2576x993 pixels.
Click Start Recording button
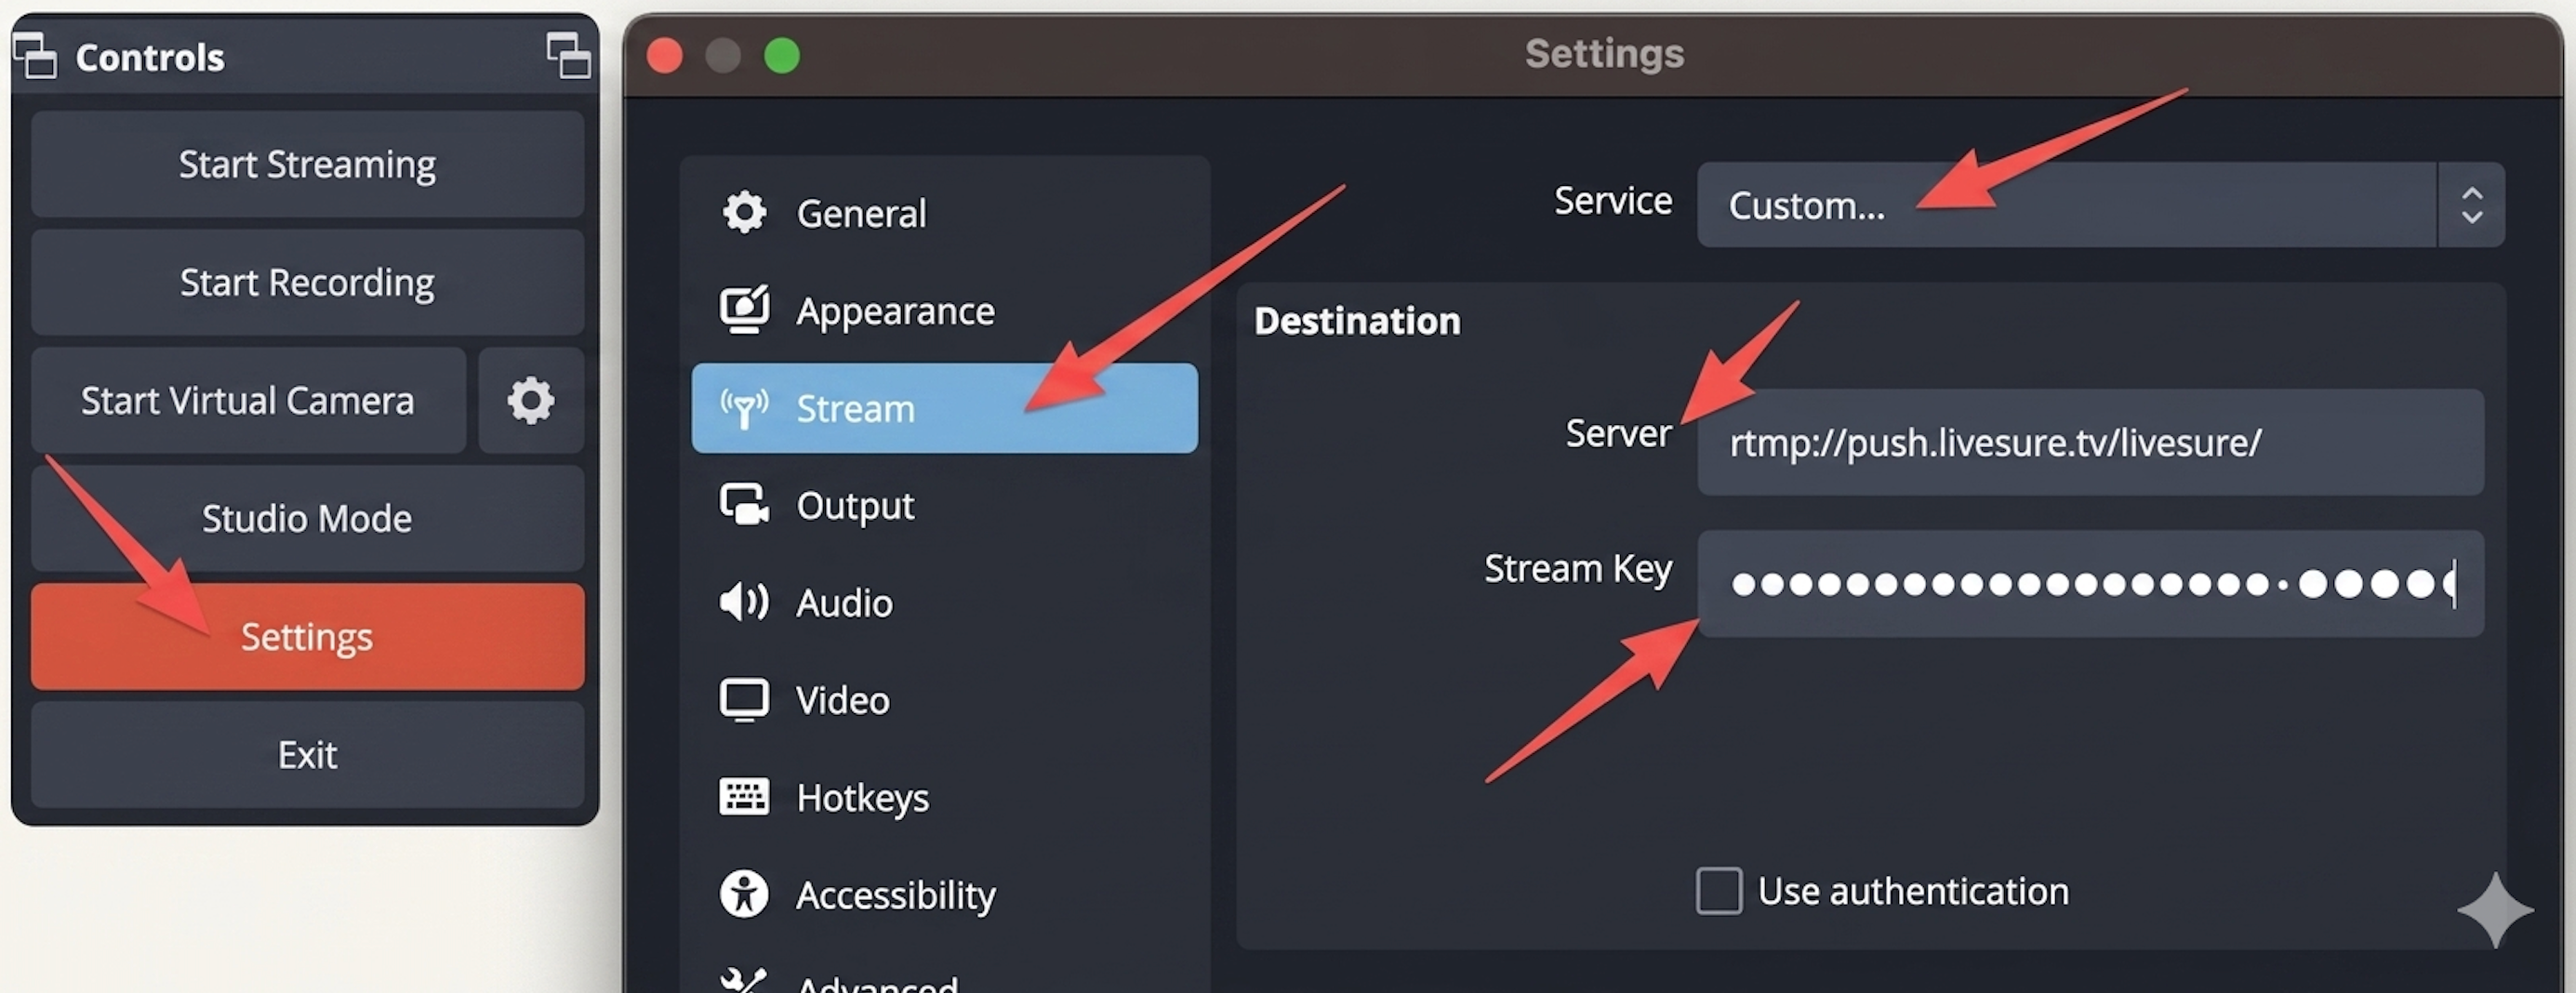[307, 282]
